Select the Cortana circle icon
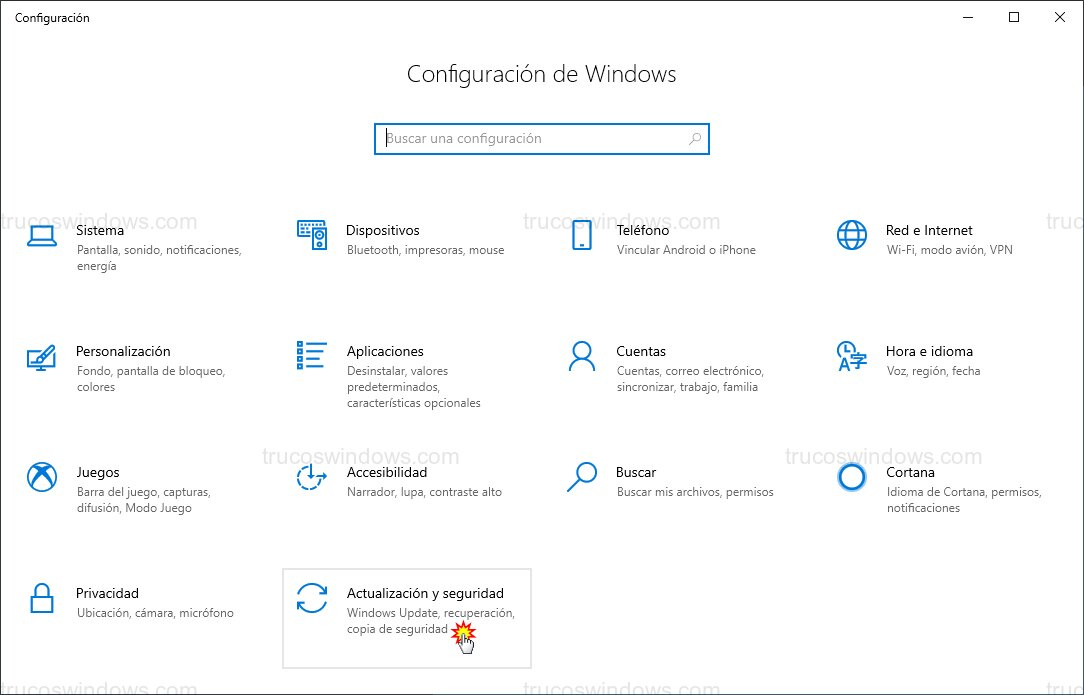The width and height of the screenshot is (1084, 695). click(x=851, y=478)
